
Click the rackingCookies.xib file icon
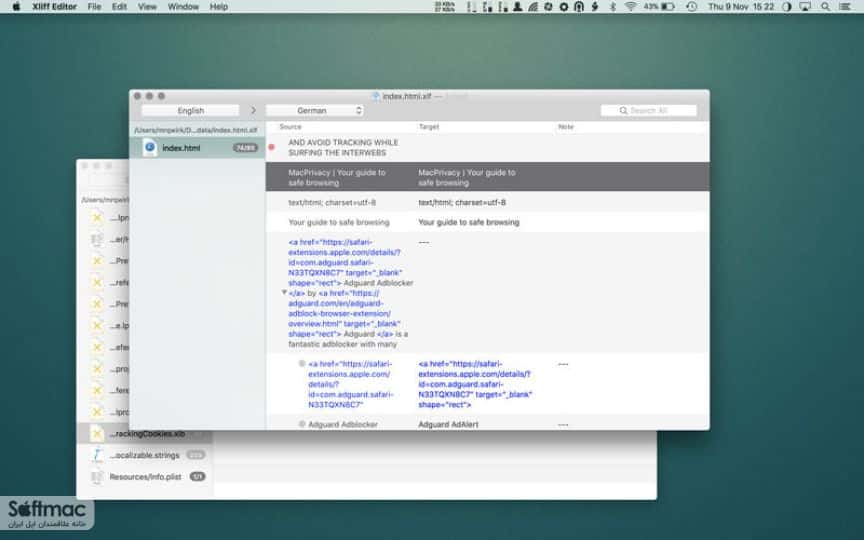[97, 434]
